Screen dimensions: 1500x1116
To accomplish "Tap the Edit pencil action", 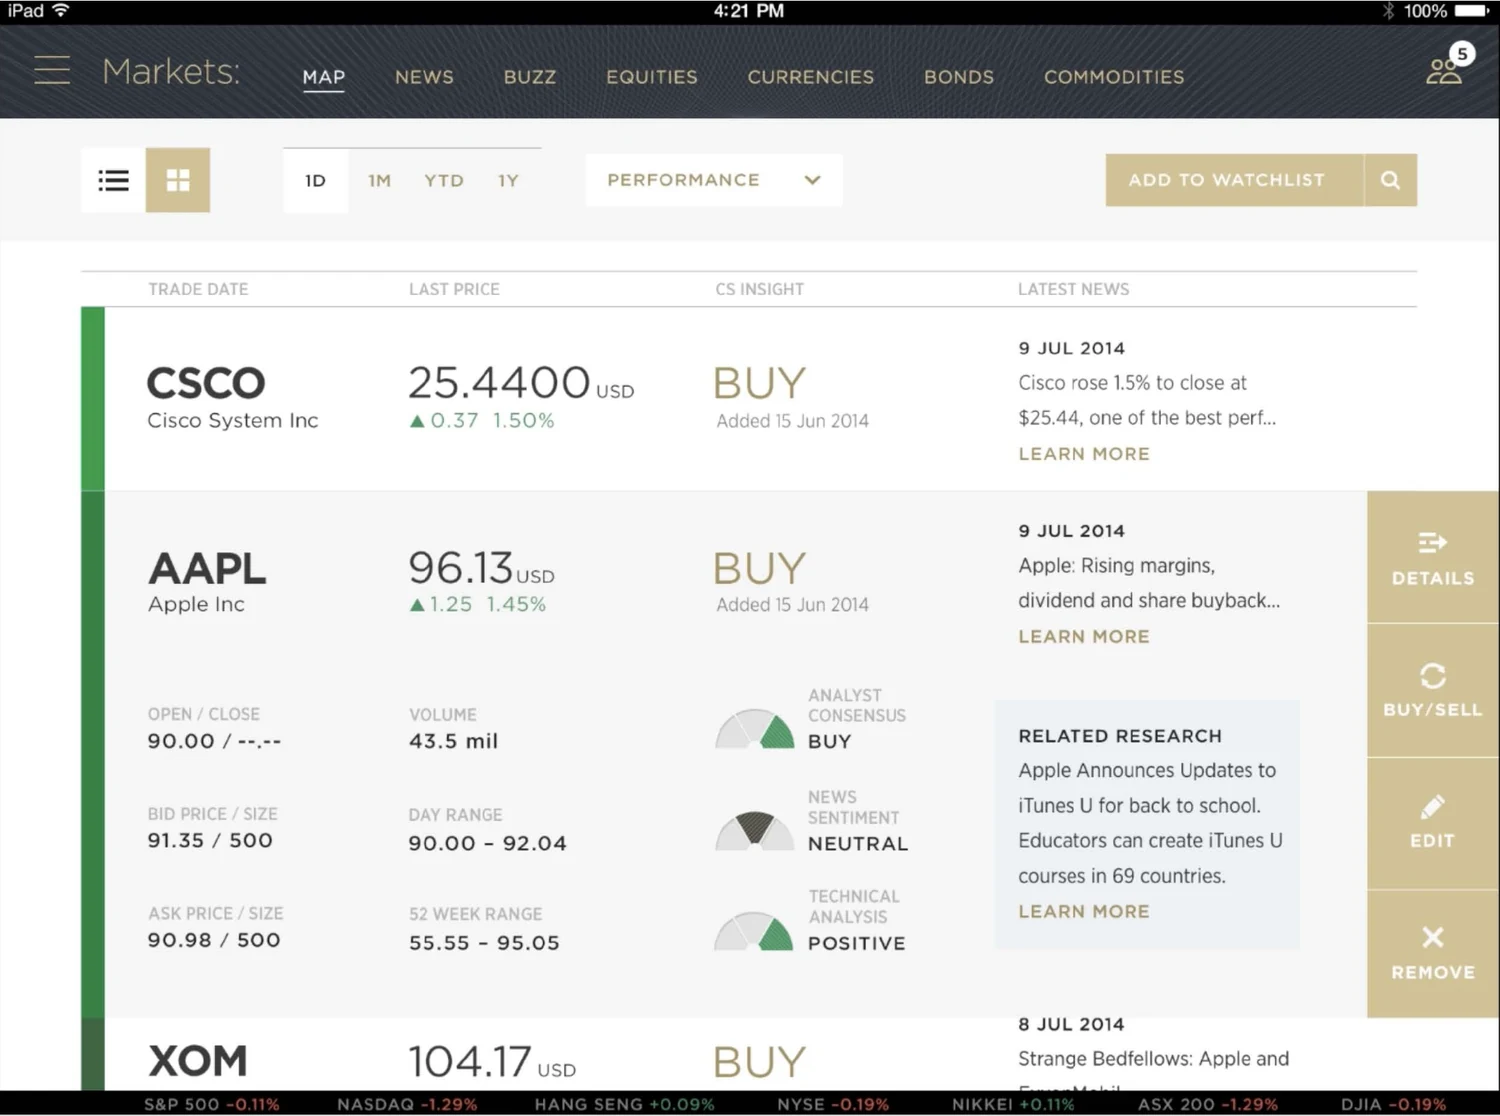I will 1433,822.
